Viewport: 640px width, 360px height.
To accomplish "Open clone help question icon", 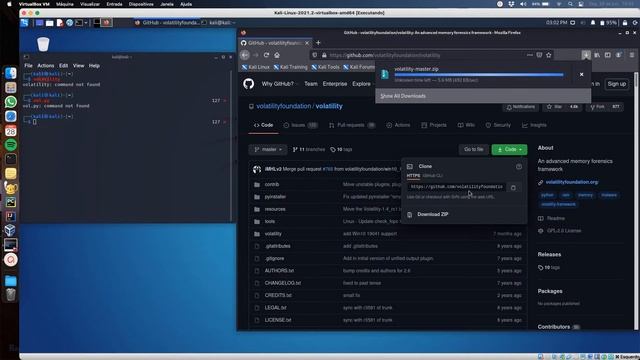I will pyautogui.click(x=519, y=167).
